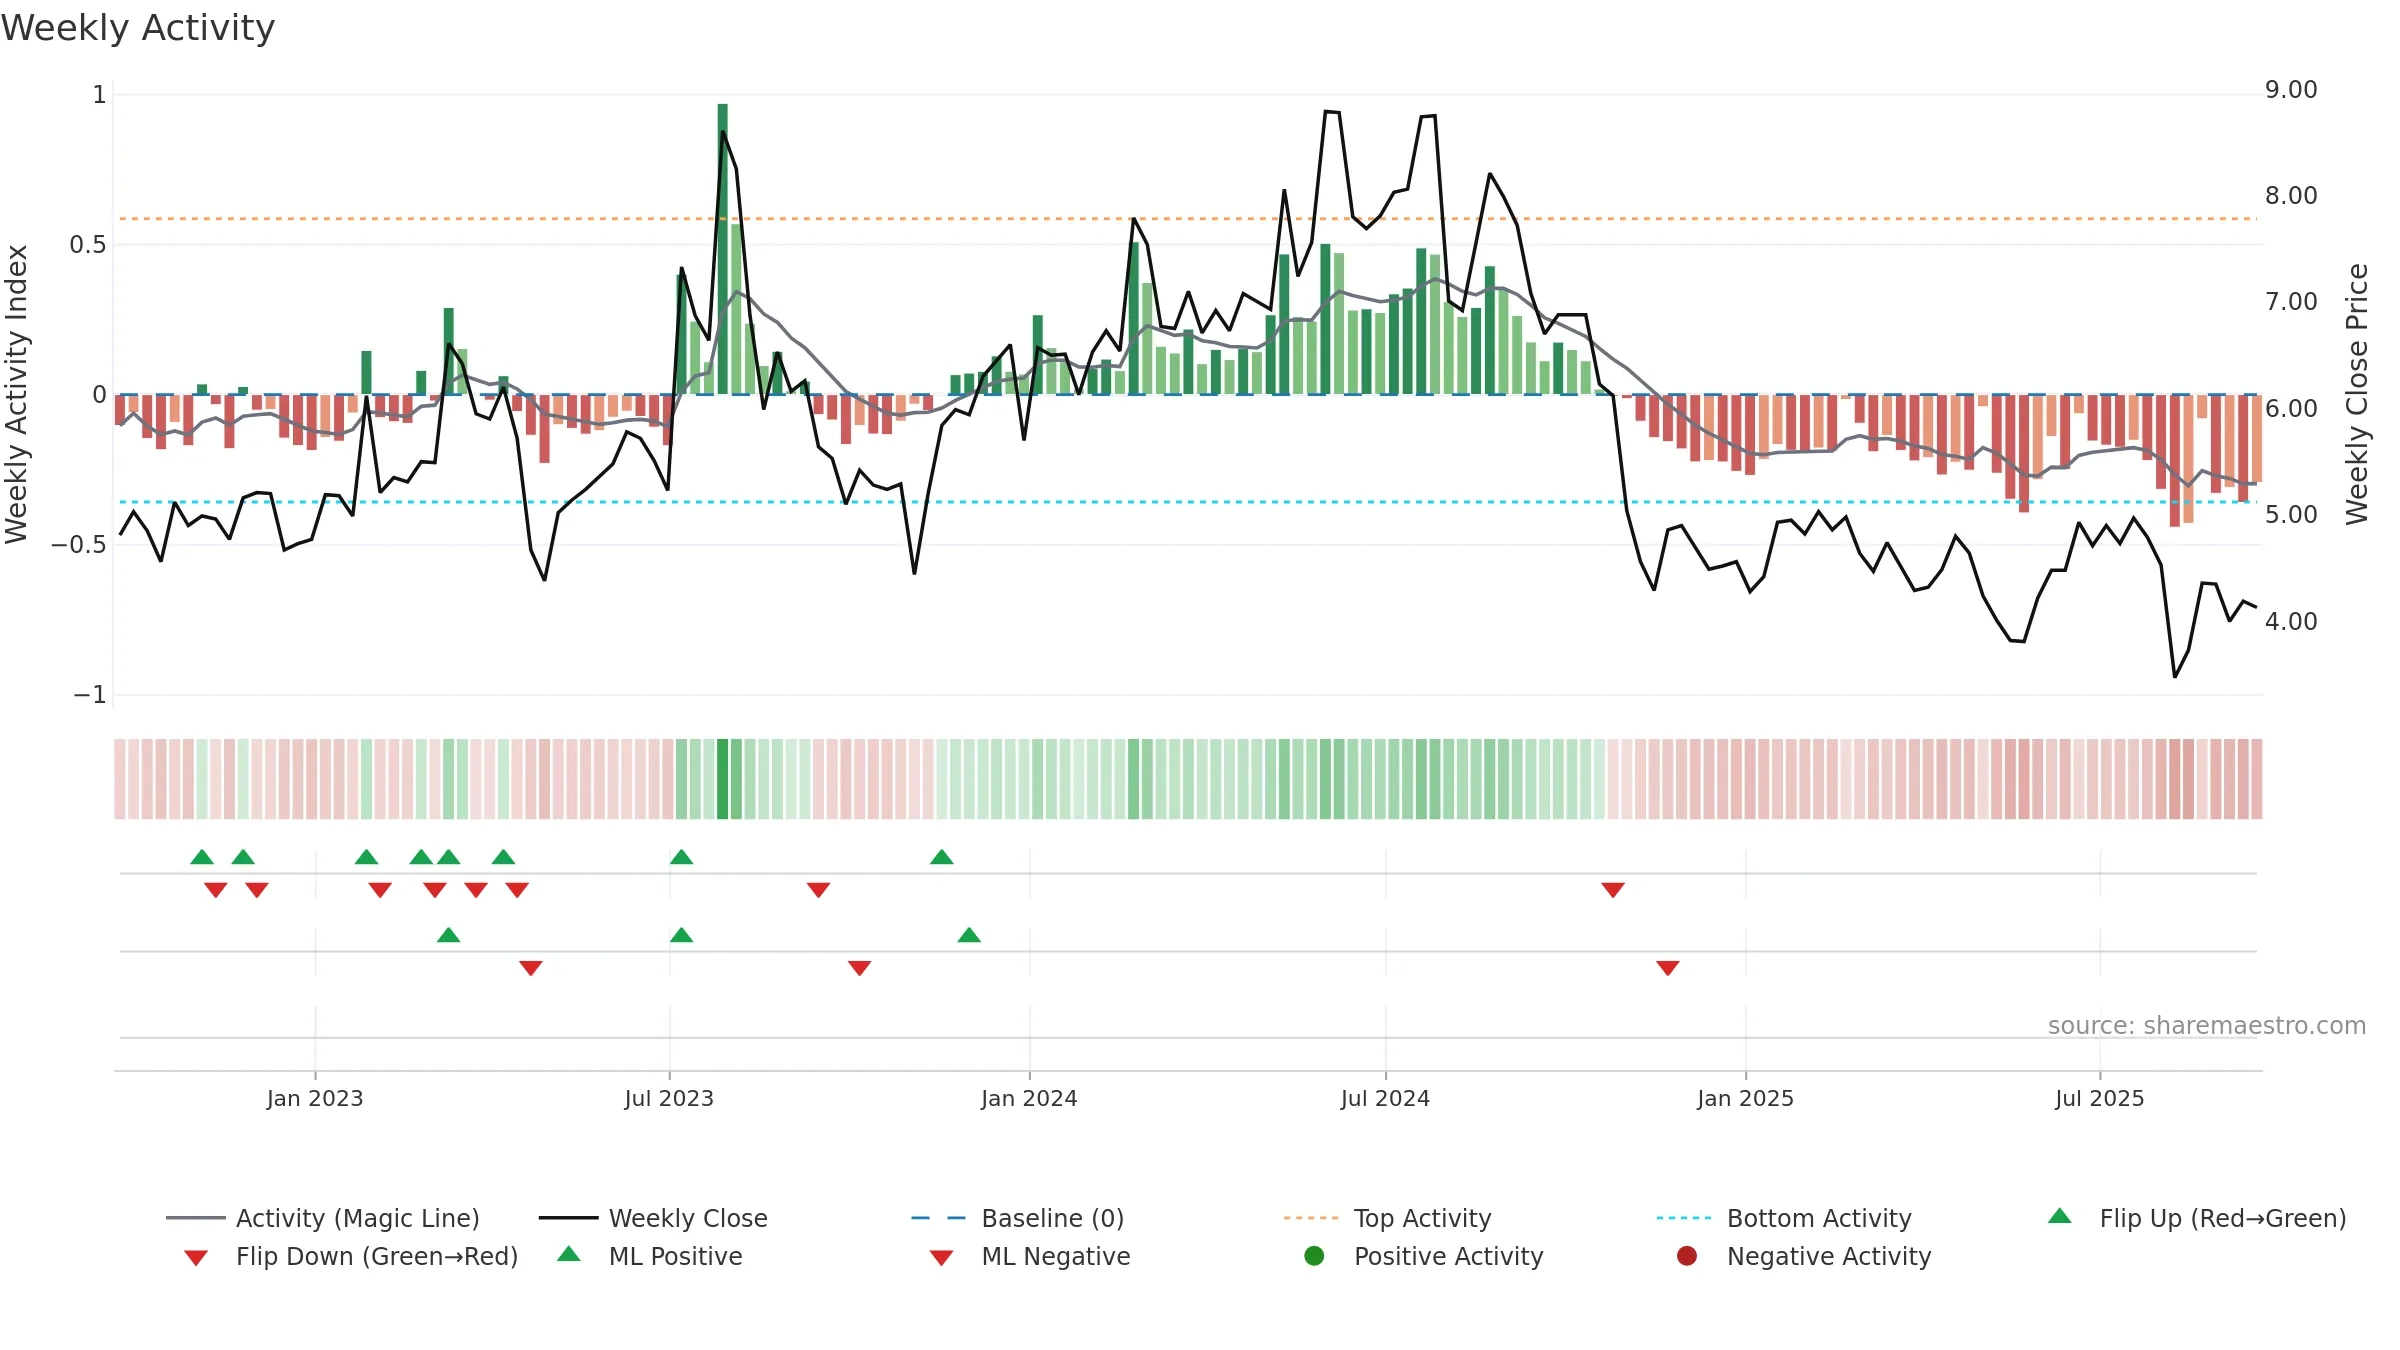2400x1350 pixels.
Task: Toggle the Baseline (0) legend entry
Action: click(1018, 1218)
